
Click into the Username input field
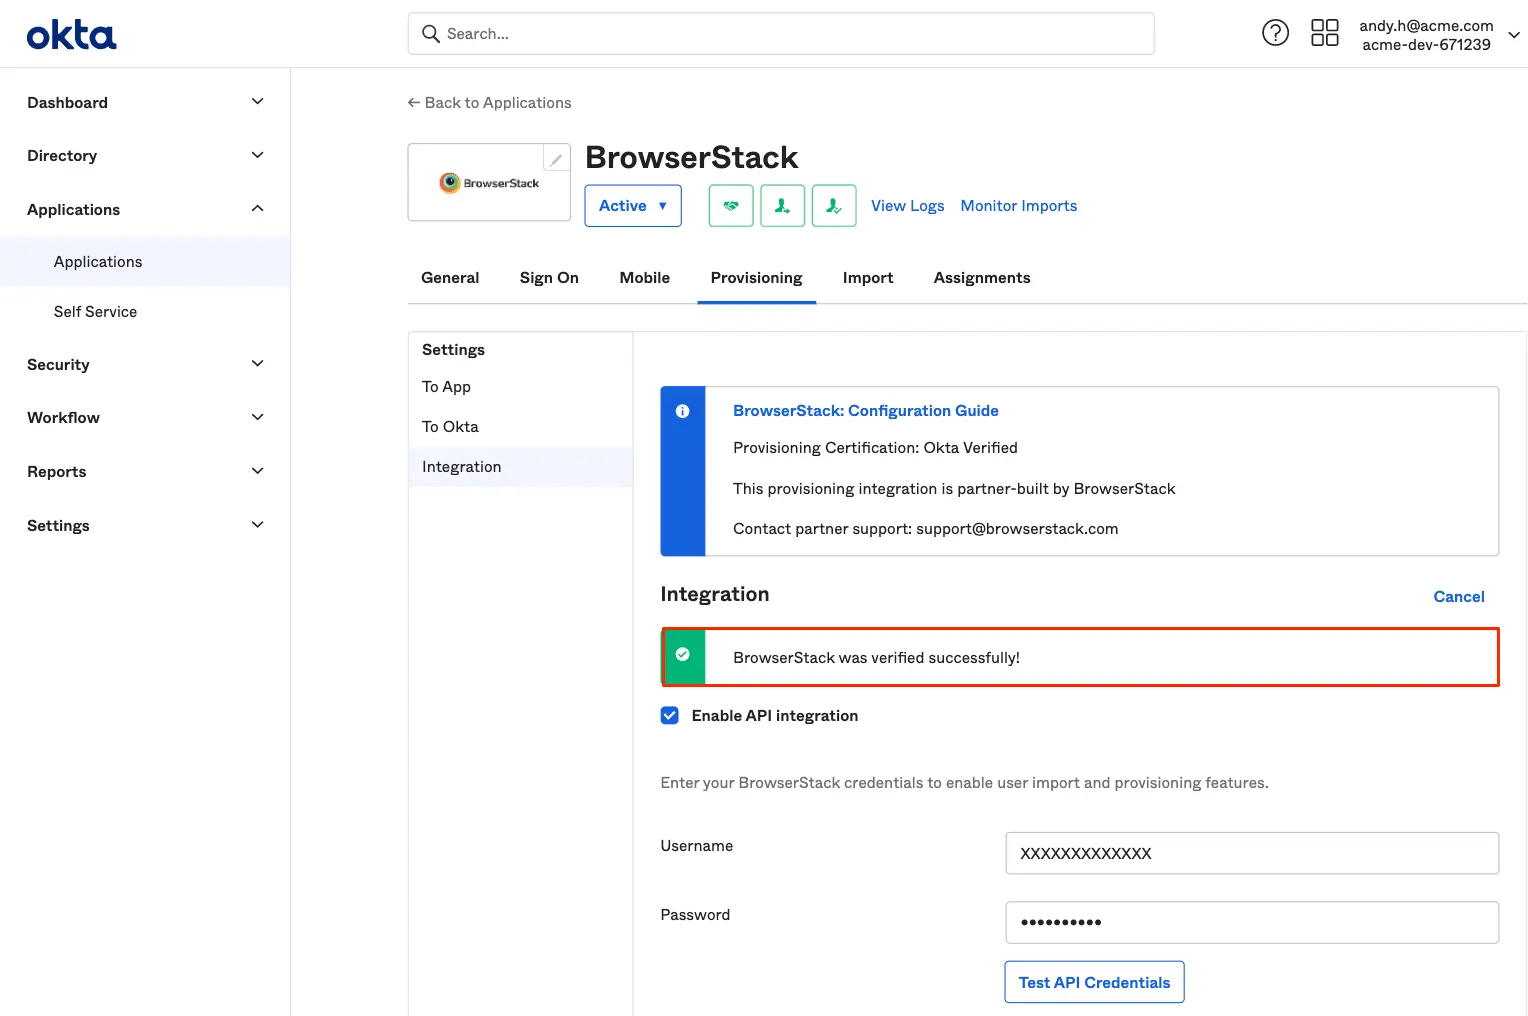pyautogui.click(x=1251, y=853)
